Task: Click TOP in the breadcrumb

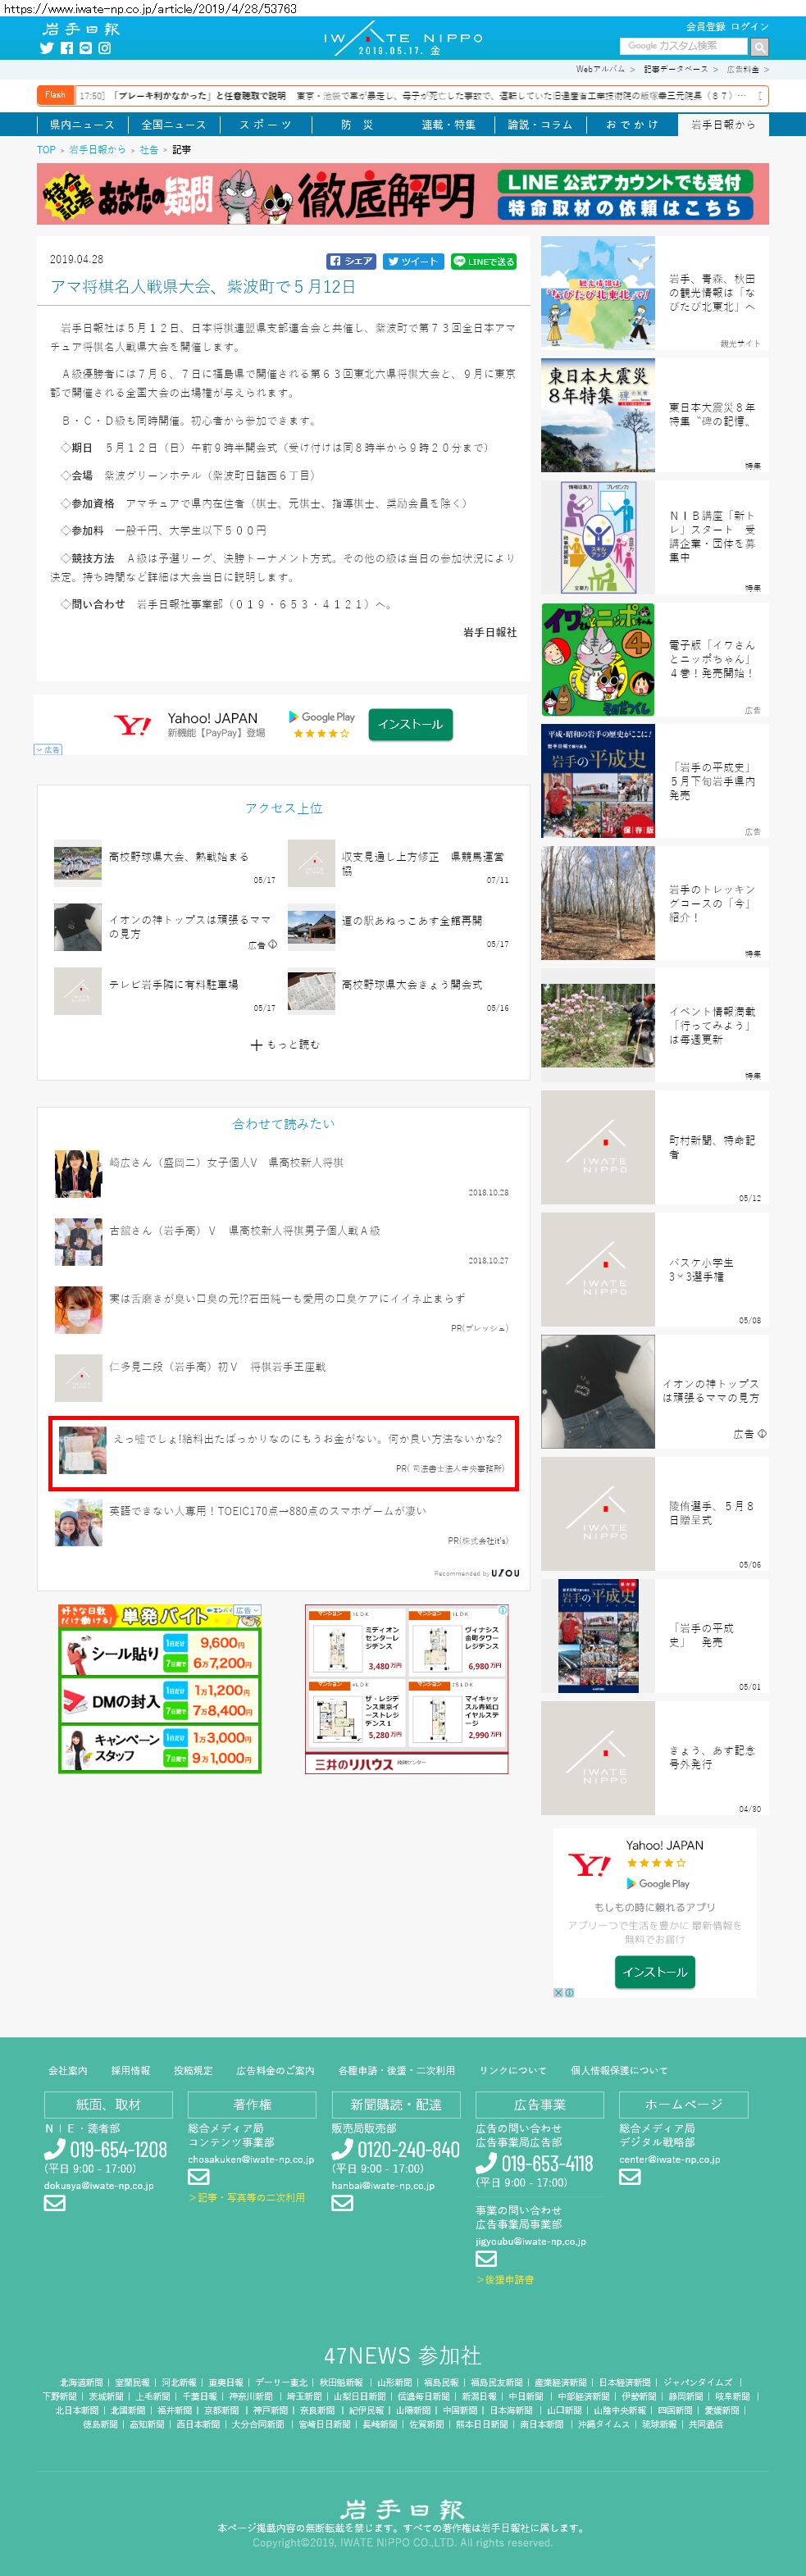Action: click(x=46, y=150)
